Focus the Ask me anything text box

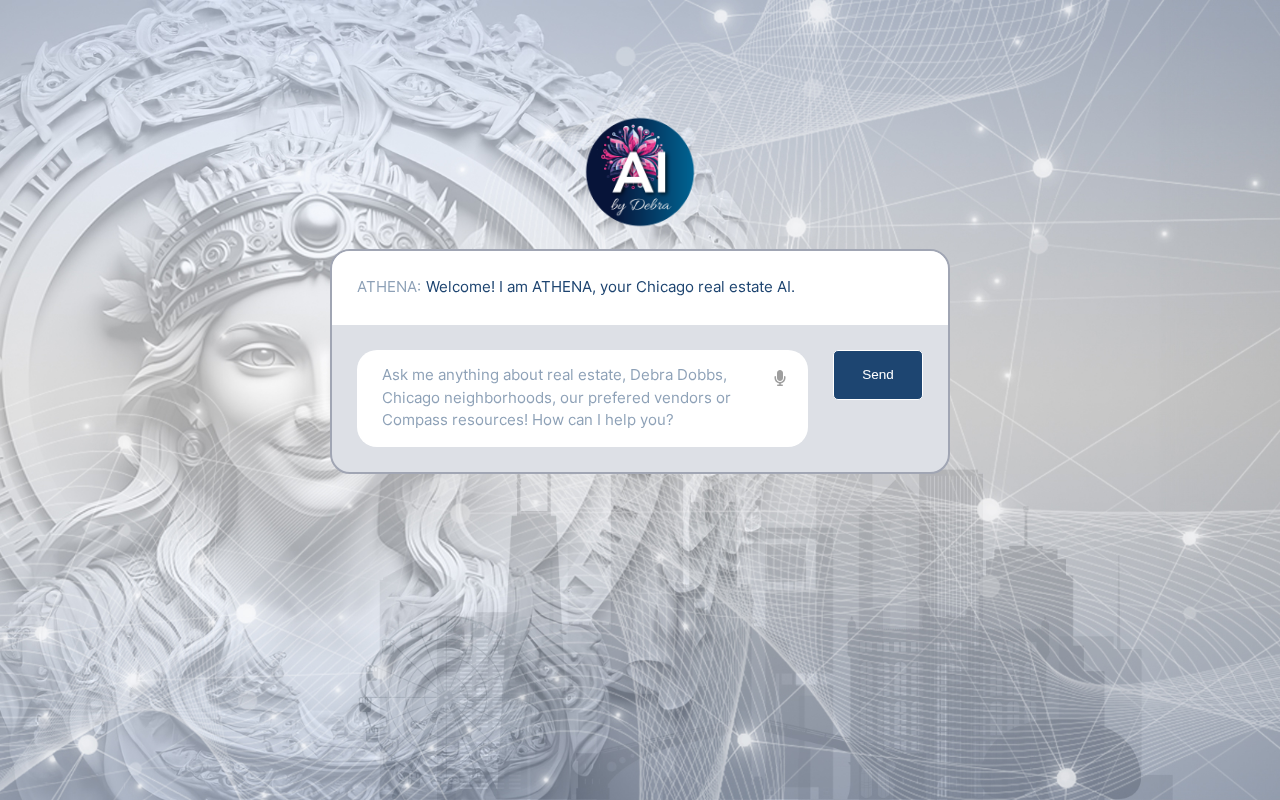582,398
